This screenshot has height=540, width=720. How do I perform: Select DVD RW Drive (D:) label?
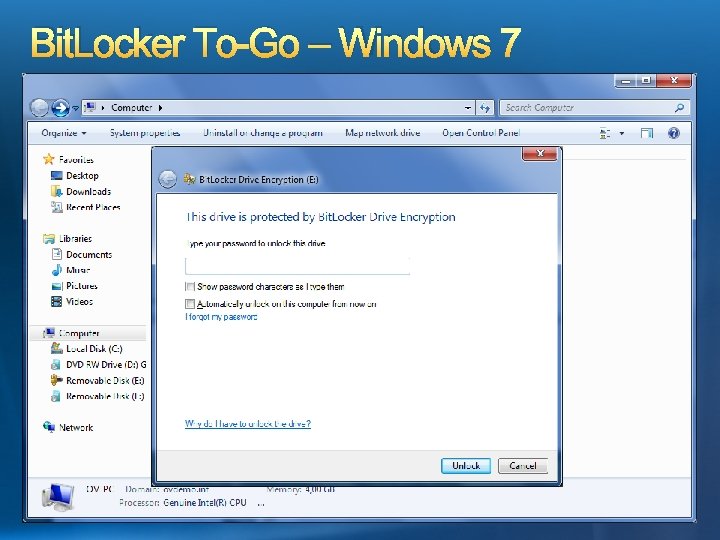click(106, 365)
